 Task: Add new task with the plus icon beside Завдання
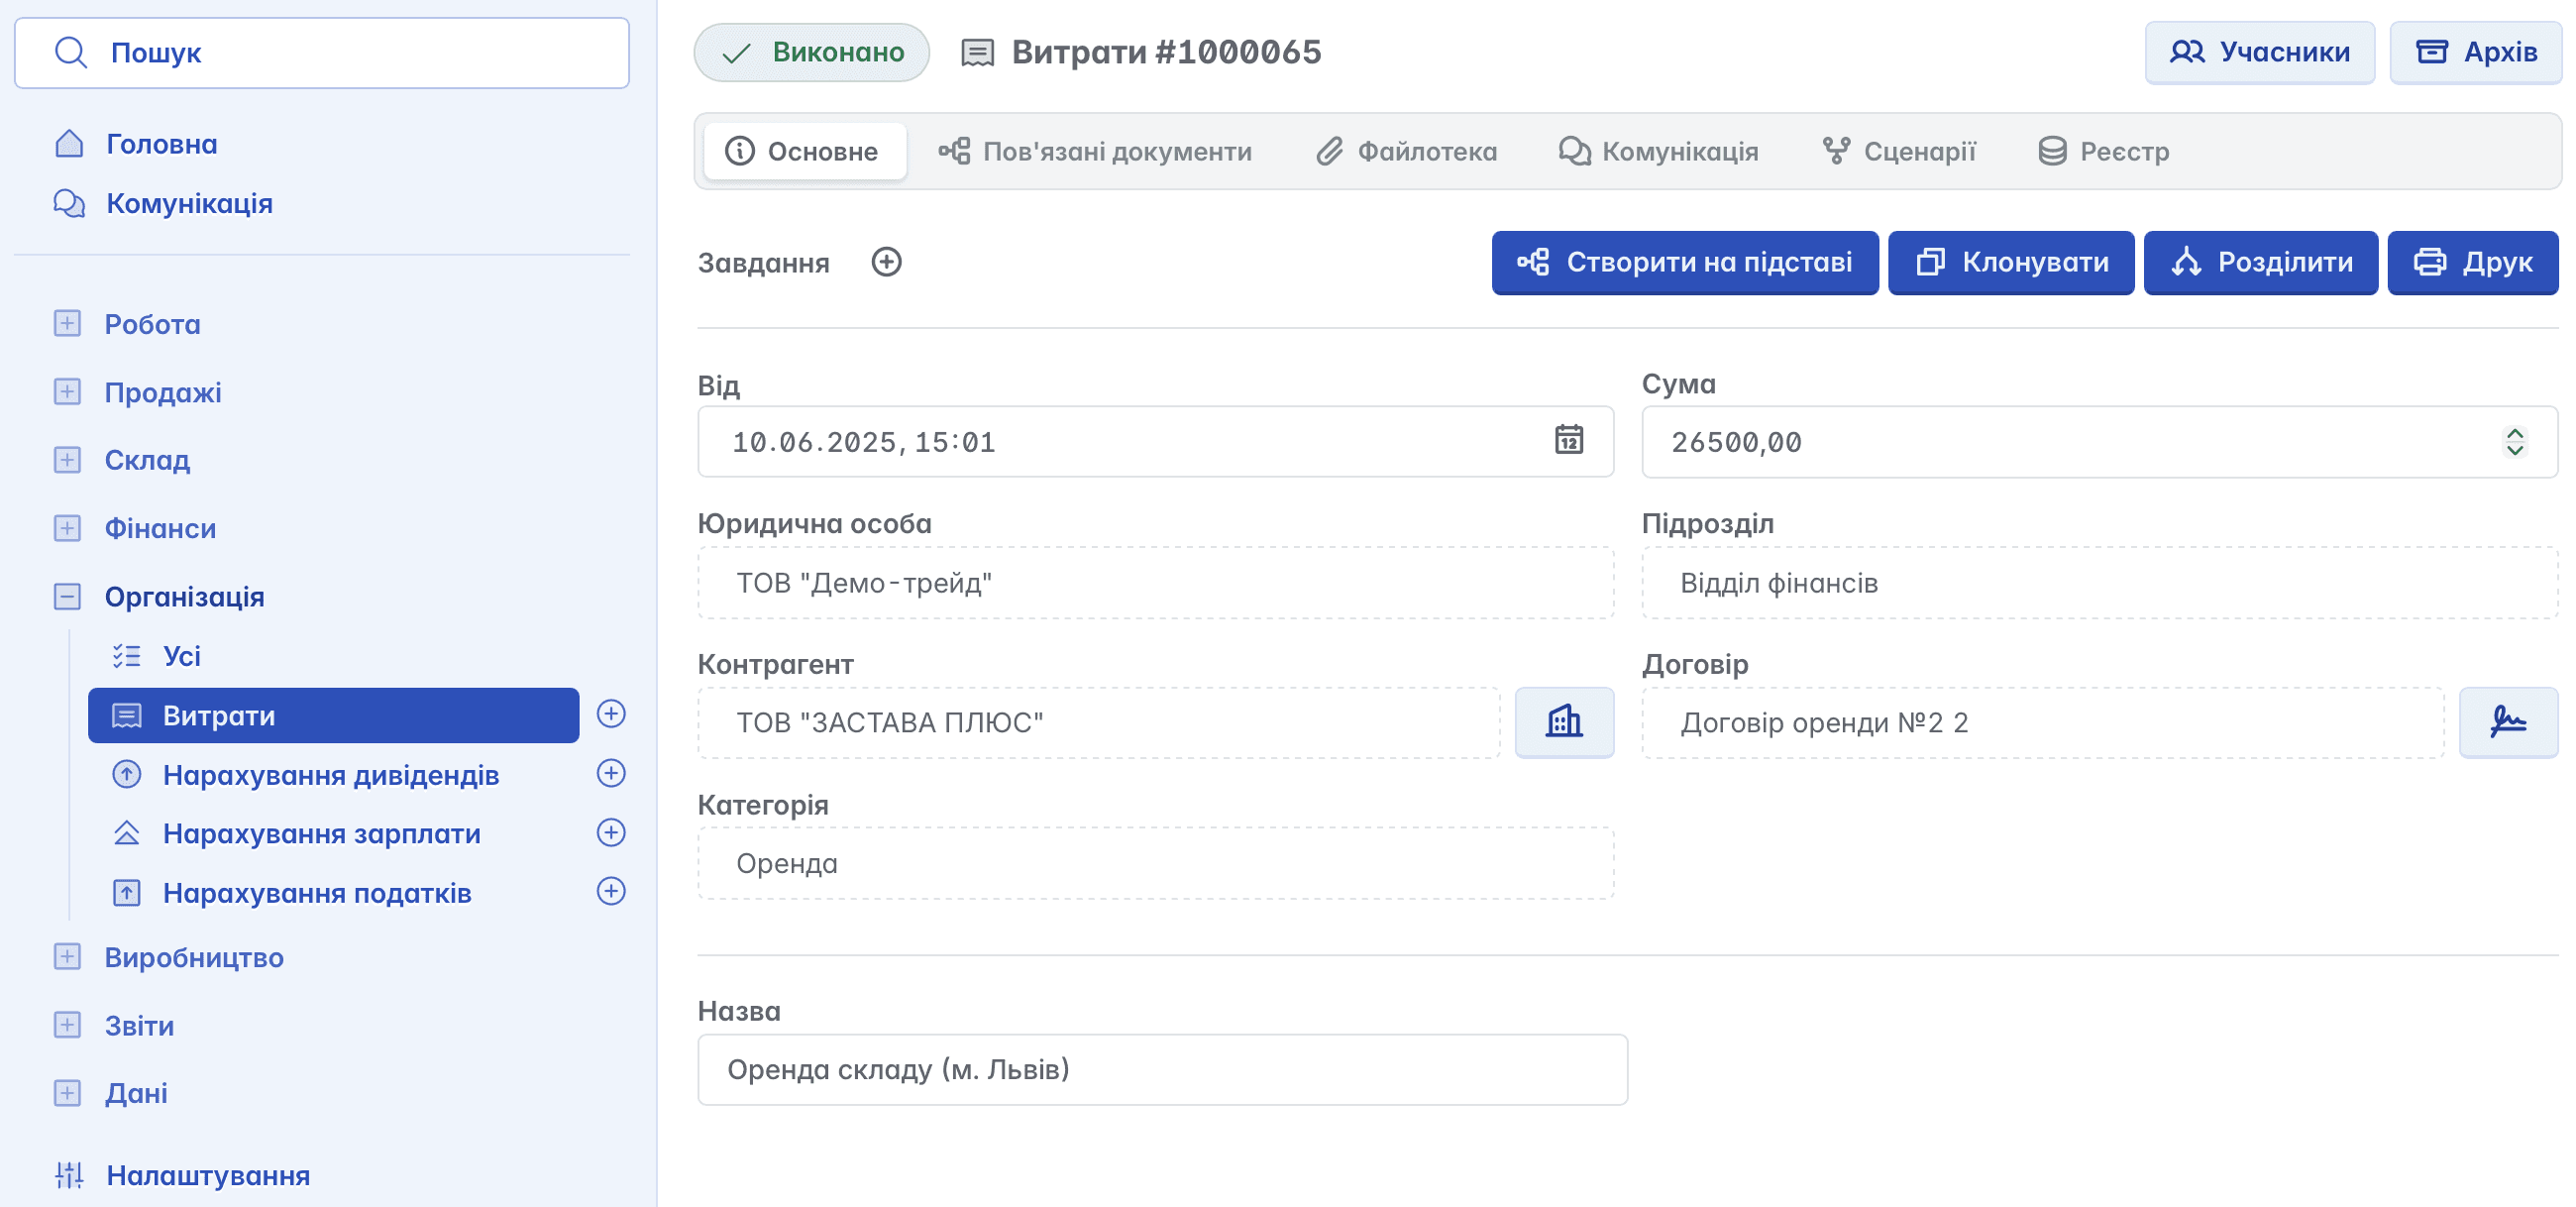pos(886,262)
